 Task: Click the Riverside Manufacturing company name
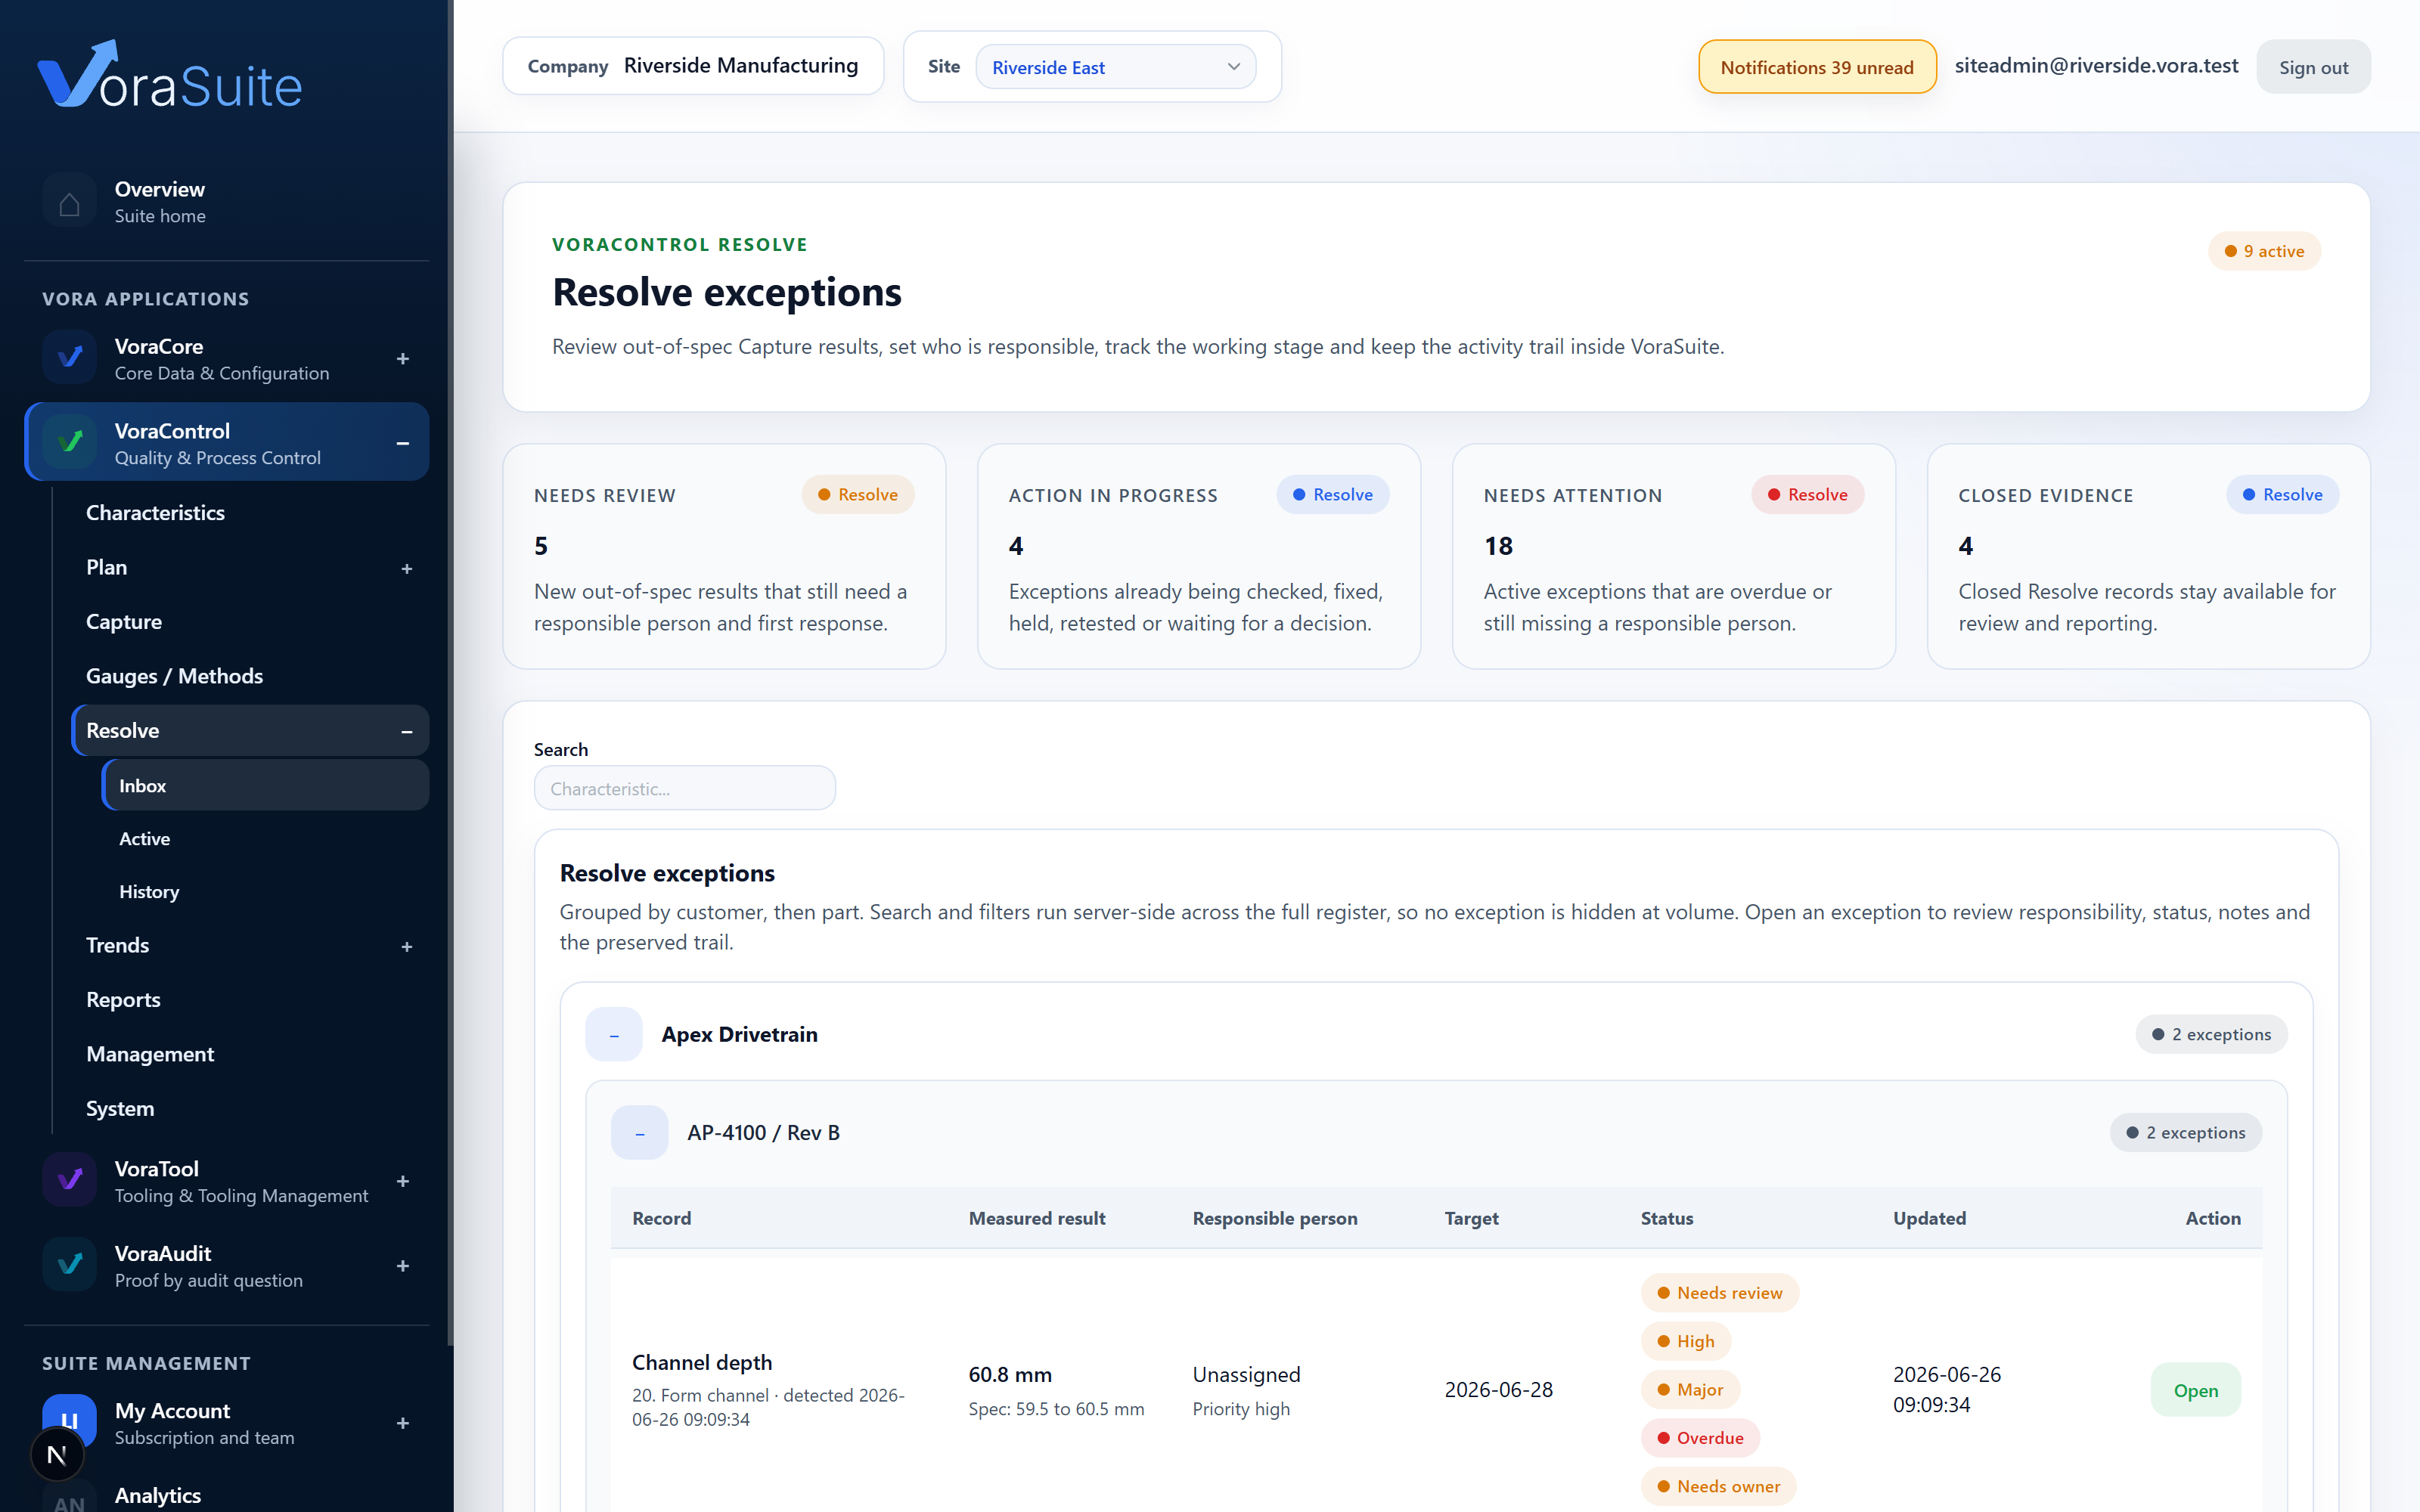pyautogui.click(x=740, y=65)
